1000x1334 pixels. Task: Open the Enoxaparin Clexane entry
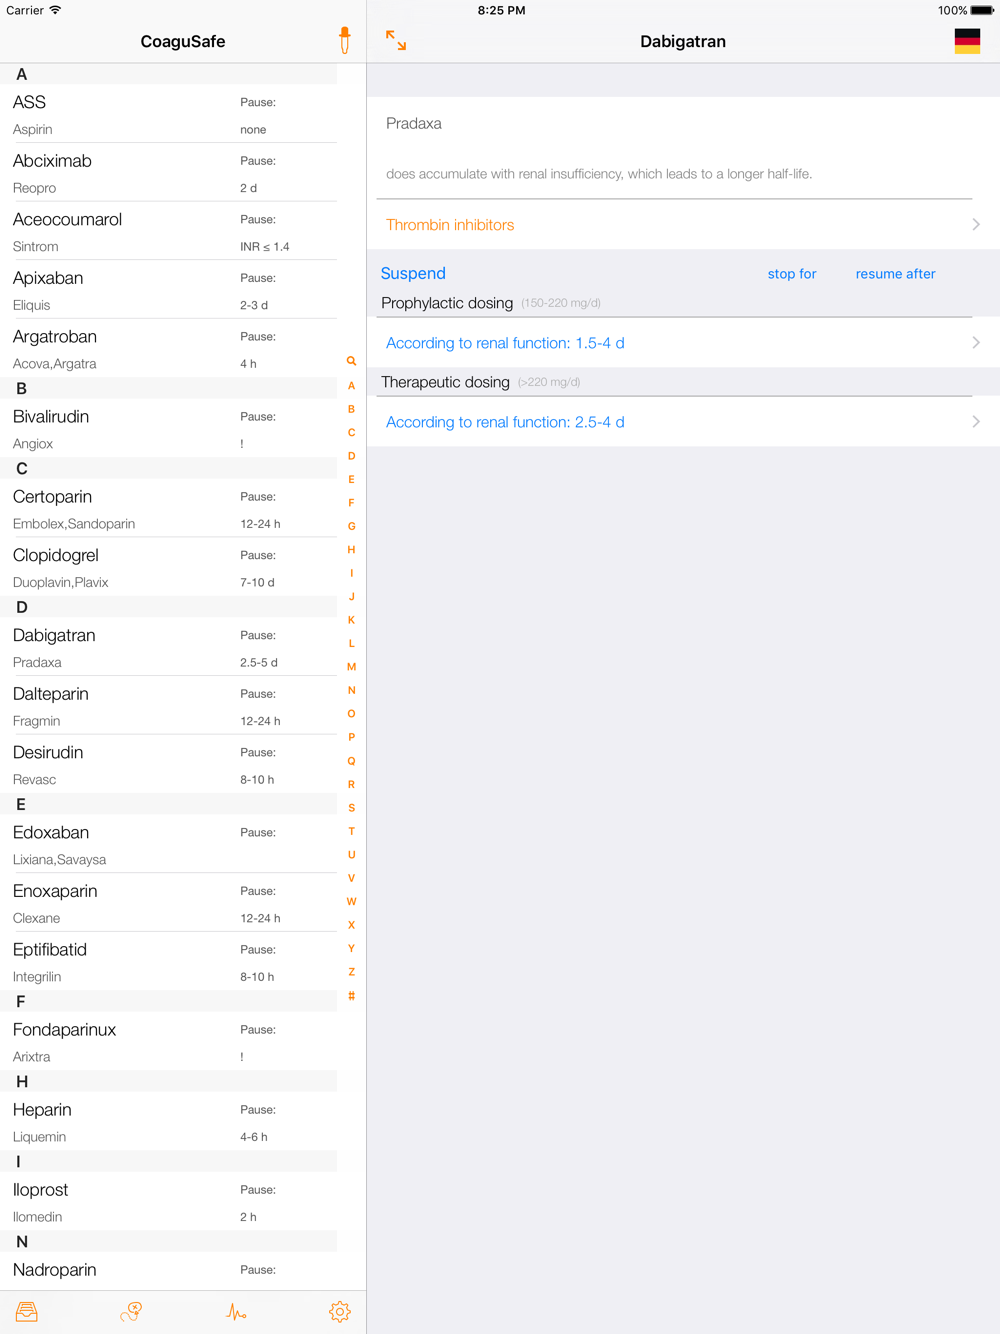pyautogui.click(x=170, y=903)
